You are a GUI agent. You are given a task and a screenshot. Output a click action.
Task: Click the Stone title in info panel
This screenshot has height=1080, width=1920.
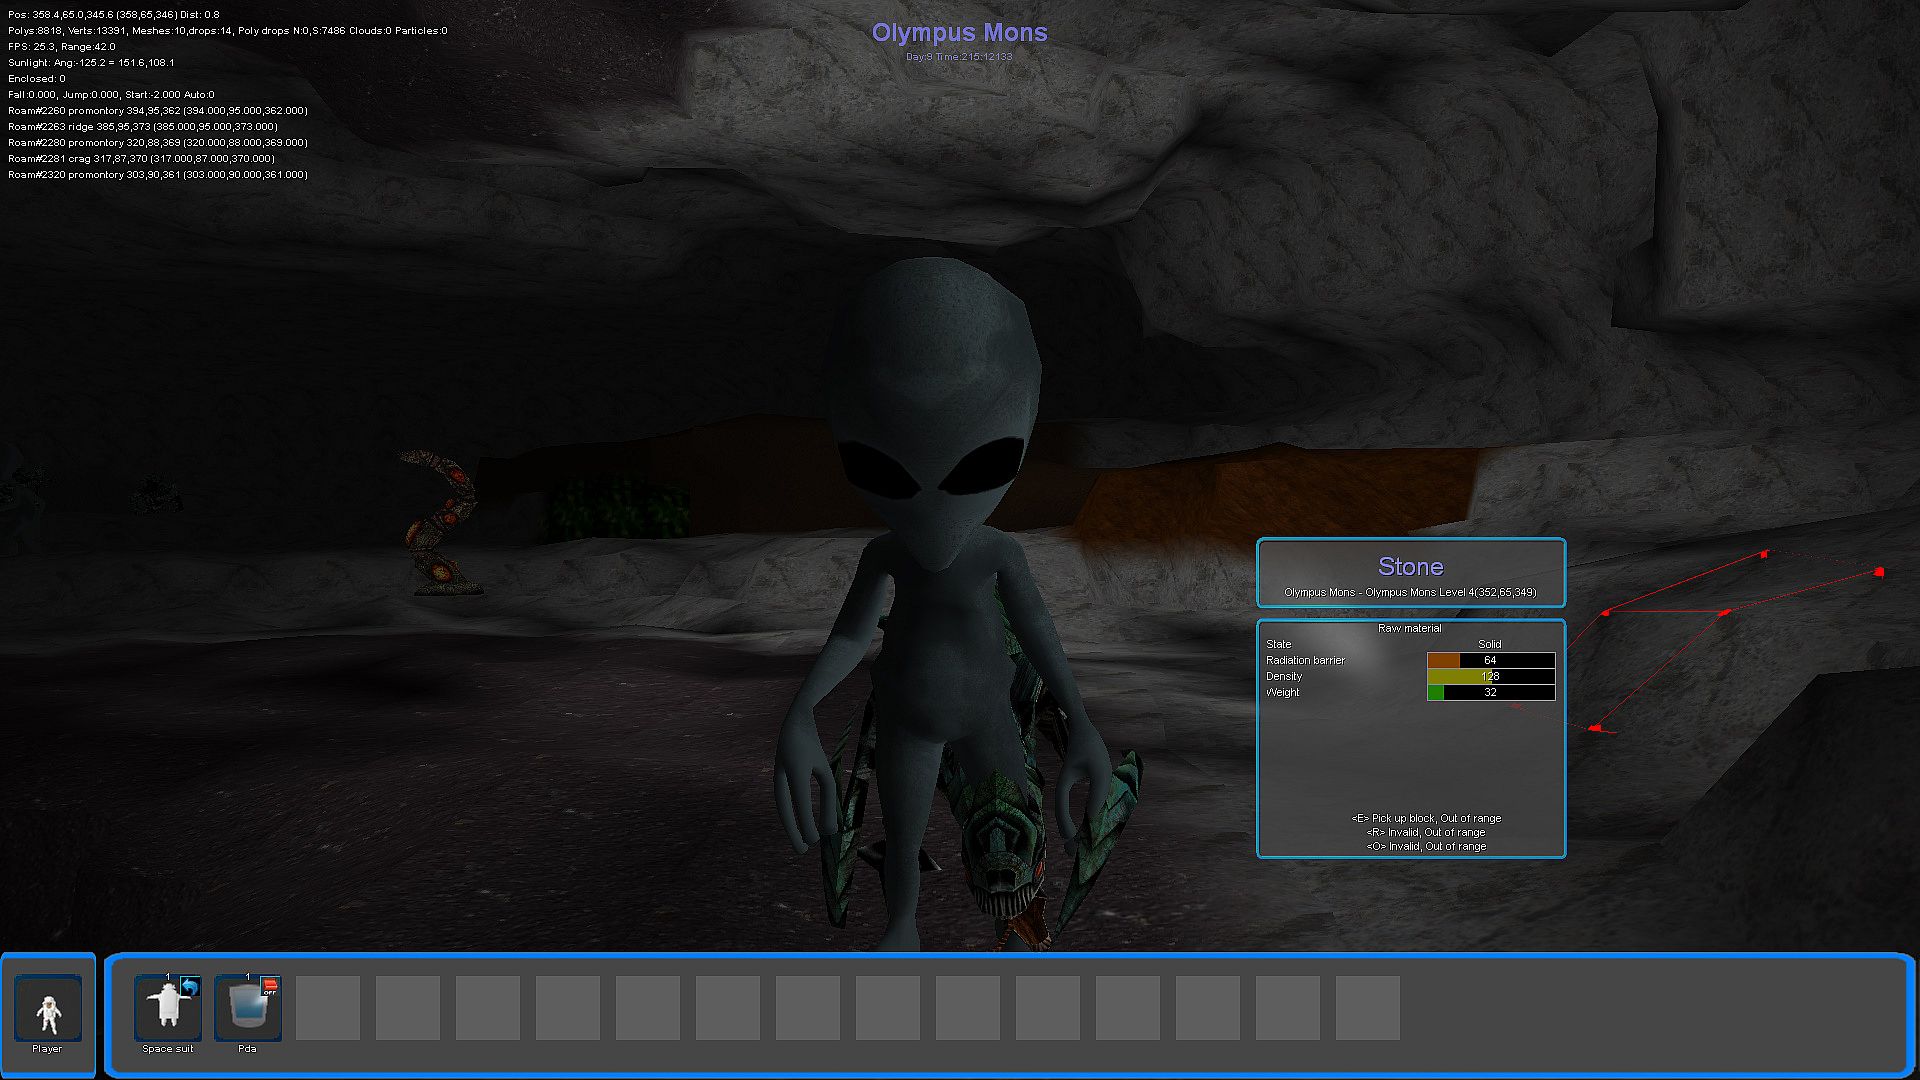tap(1410, 567)
